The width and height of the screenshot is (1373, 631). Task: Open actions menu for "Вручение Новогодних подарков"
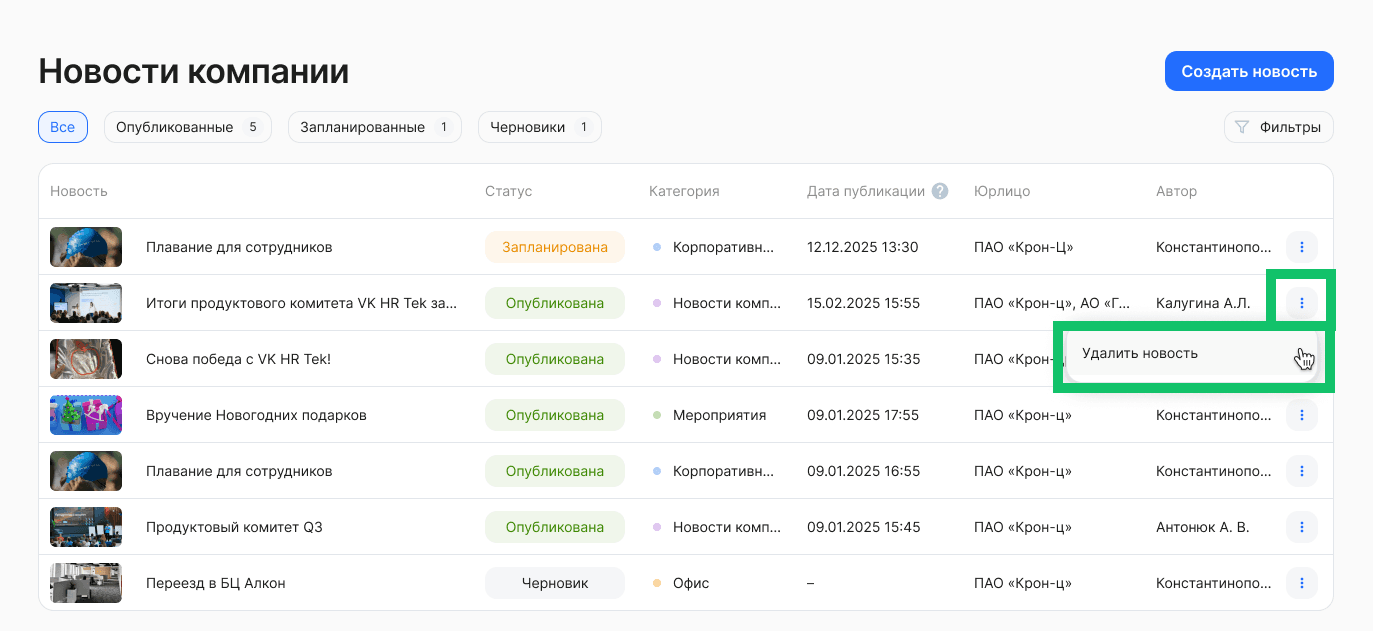(1302, 415)
